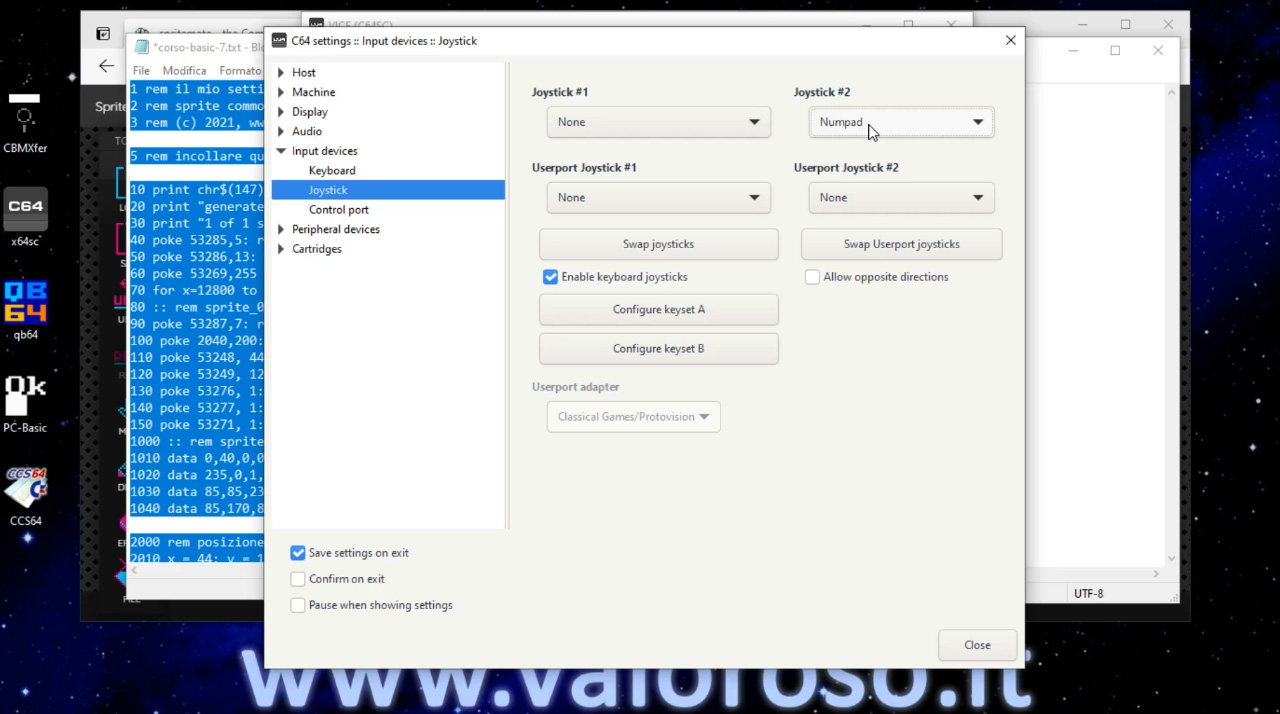
Task: Select Control port in settings tree
Action: [x=338, y=210]
